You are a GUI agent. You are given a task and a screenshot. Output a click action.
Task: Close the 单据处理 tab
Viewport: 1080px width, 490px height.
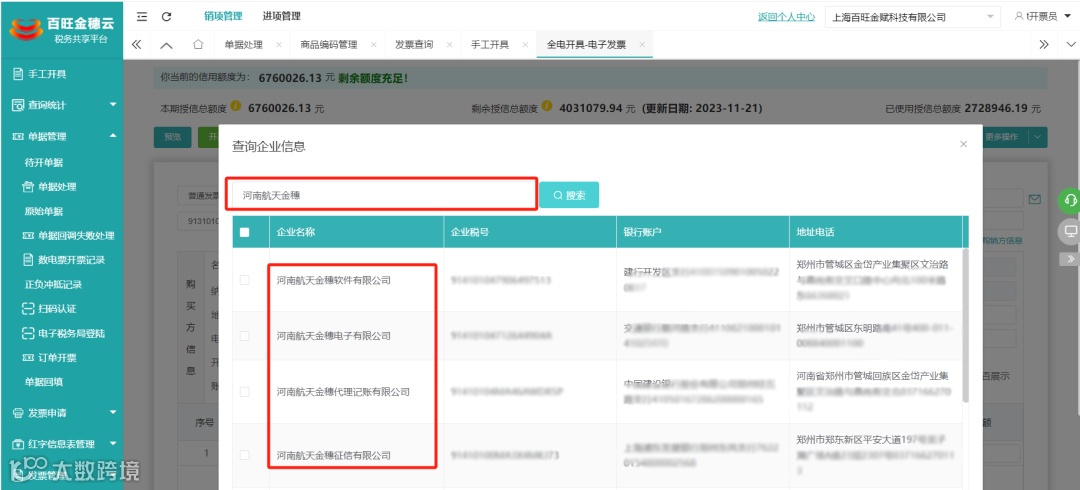(278, 45)
